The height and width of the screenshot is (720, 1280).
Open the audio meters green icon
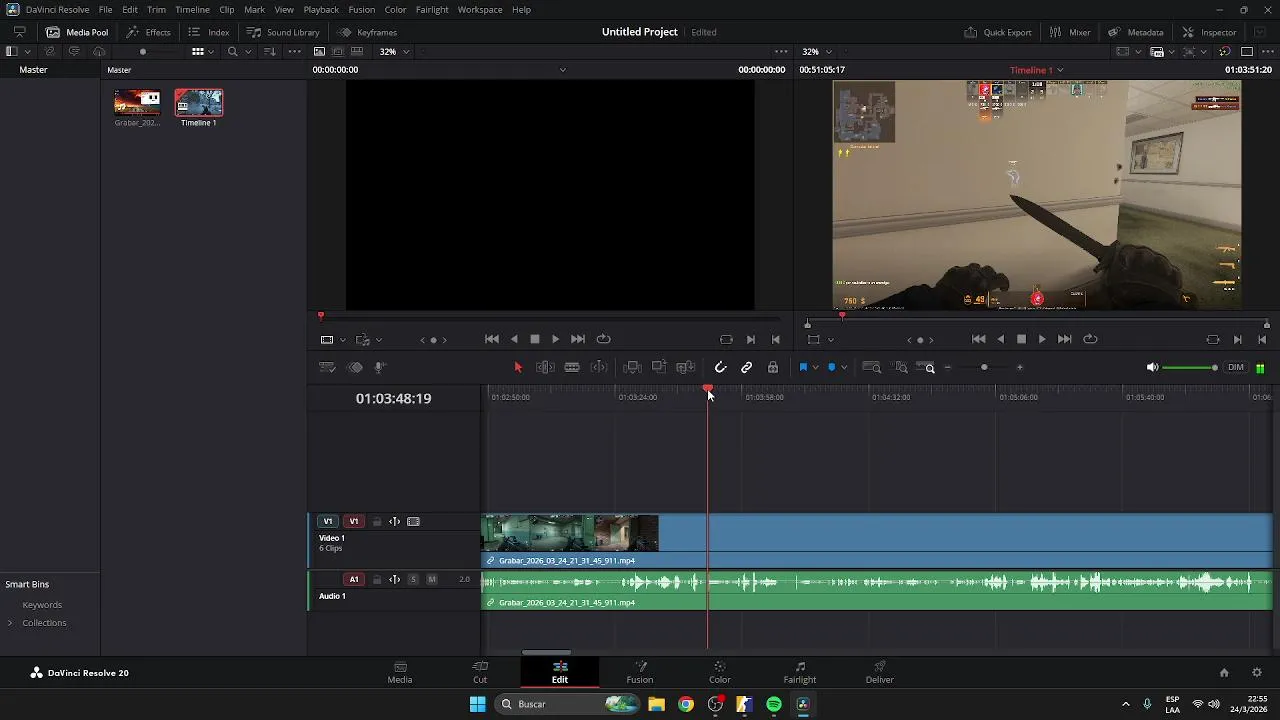pyautogui.click(x=1260, y=367)
